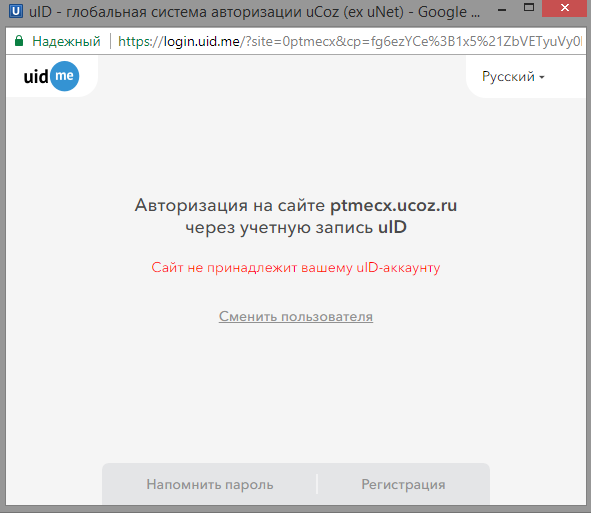
Task: Focus the URL address bar field
Action: pyautogui.click(x=350, y=41)
